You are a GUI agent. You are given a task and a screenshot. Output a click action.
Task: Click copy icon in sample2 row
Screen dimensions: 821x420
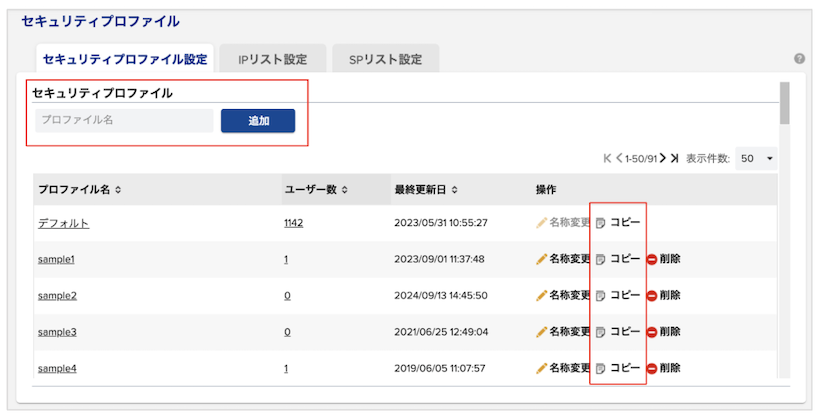pyautogui.click(x=601, y=296)
